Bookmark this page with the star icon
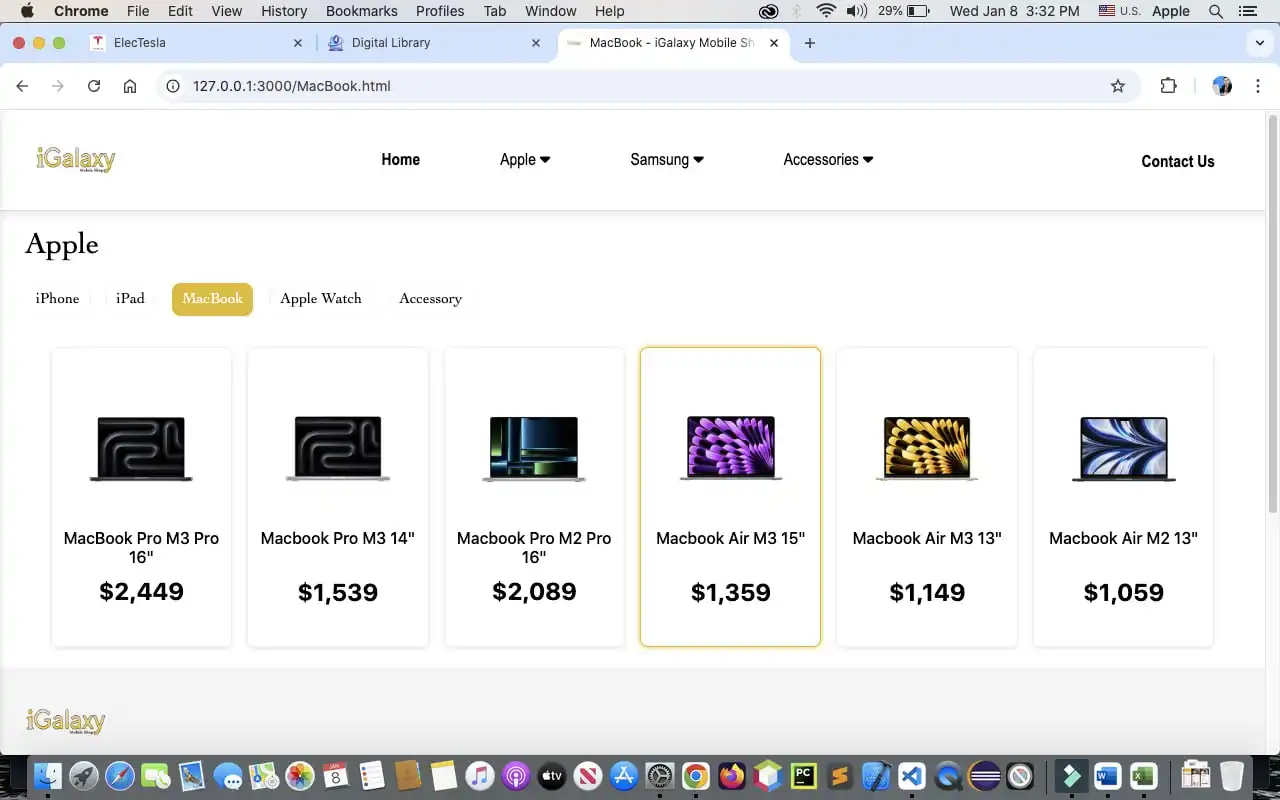 point(1118,86)
